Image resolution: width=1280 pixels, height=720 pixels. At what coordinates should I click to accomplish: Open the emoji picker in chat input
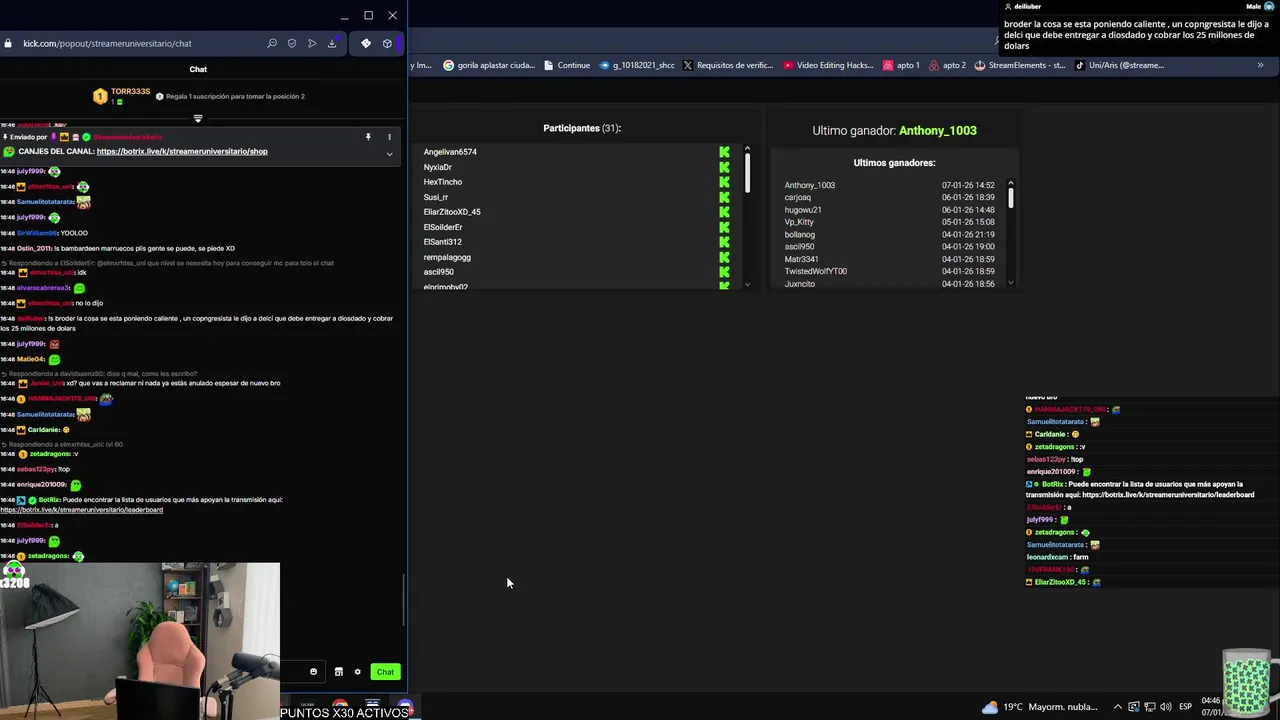[313, 672]
